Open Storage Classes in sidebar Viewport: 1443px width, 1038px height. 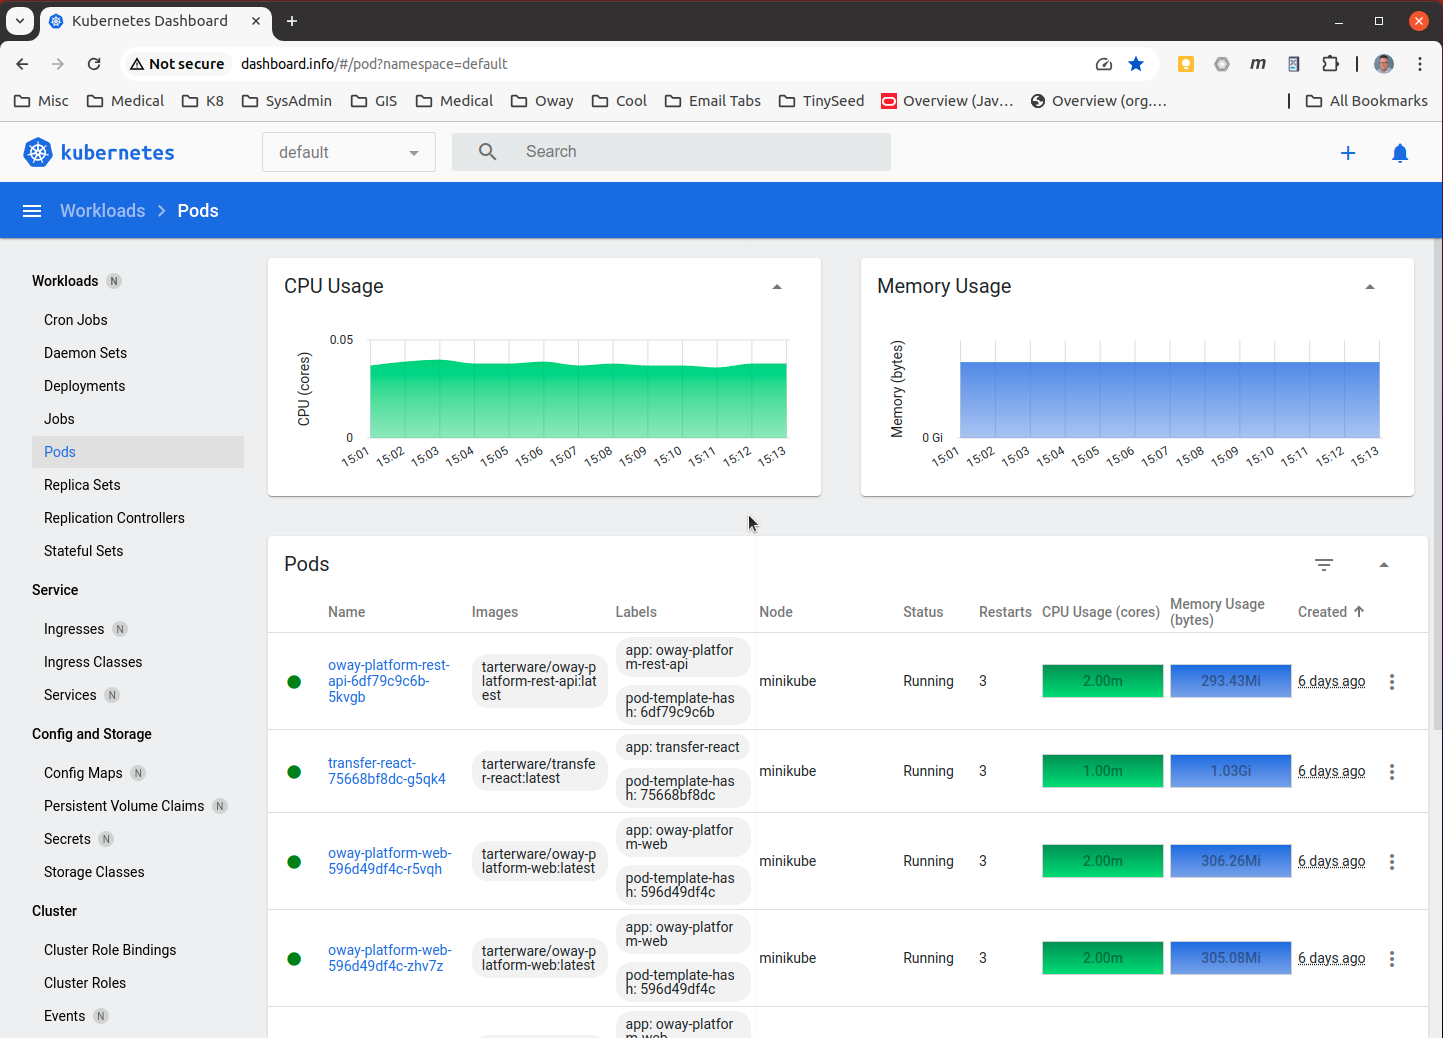coord(94,872)
